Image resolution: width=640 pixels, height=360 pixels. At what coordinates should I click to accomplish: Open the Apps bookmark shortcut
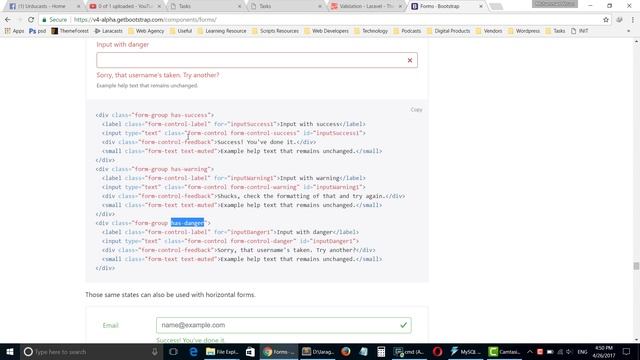click(x=14, y=31)
